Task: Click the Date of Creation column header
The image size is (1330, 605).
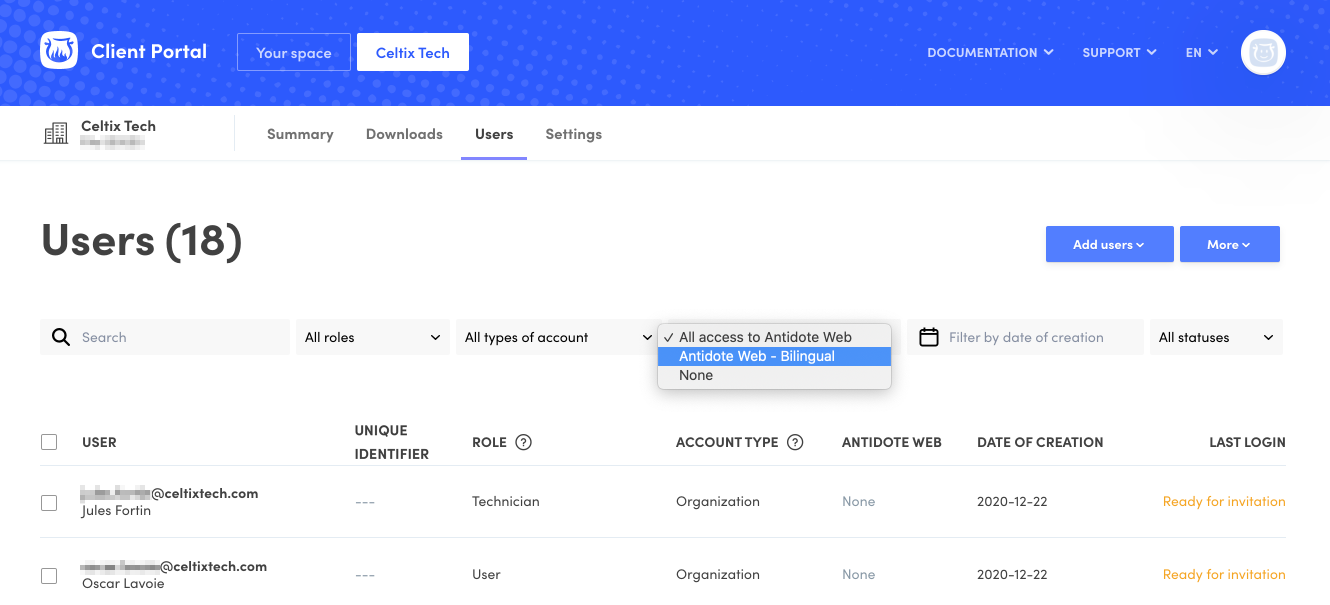Action: click(x=1040, y=442)
